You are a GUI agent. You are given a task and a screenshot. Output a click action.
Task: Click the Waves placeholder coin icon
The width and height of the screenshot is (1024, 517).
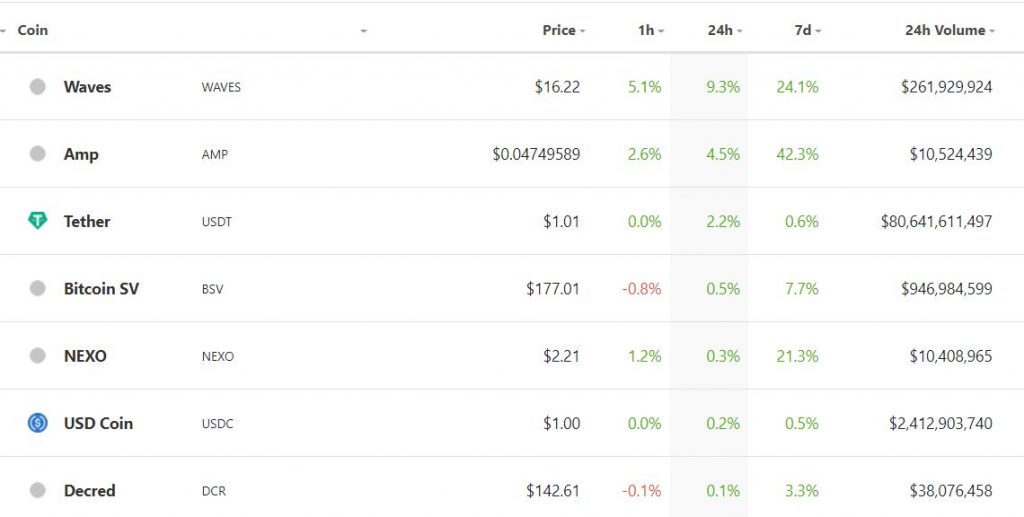coord(38,86)
